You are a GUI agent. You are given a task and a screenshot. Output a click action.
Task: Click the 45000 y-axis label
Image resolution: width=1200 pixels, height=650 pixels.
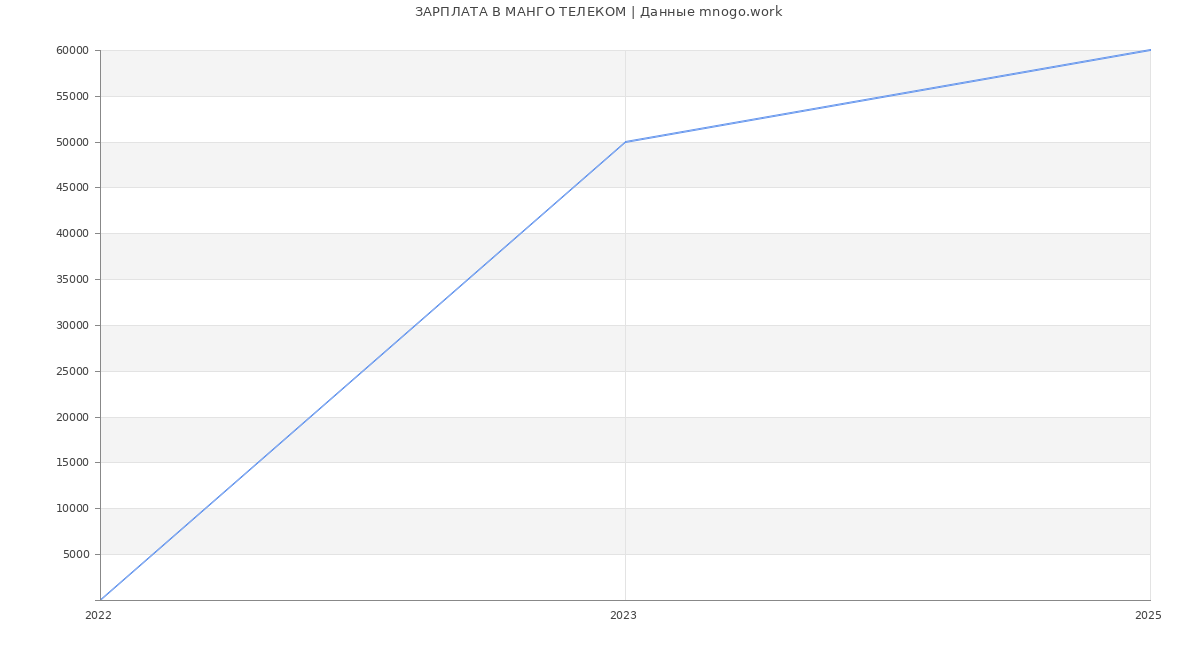coord(72,188)
